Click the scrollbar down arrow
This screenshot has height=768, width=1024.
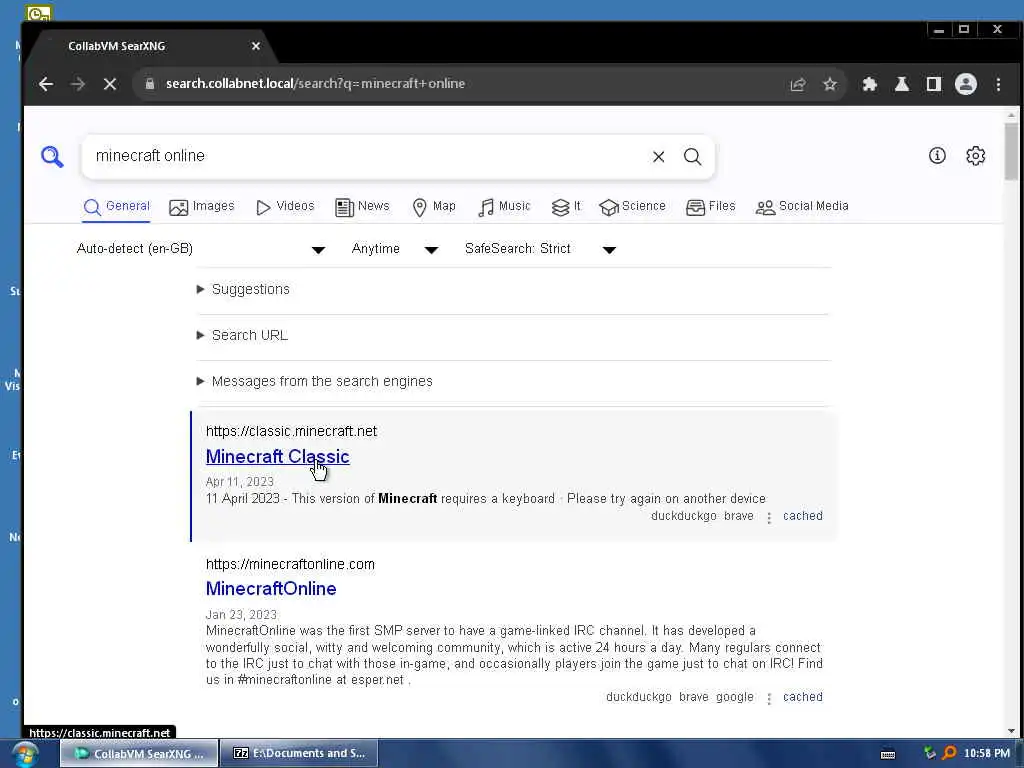[1011, 731]
